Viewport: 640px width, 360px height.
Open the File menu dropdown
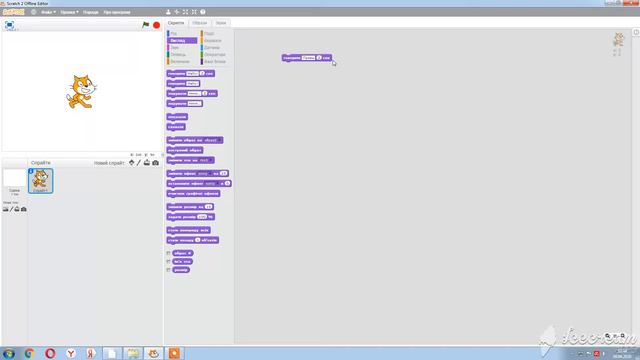pos(48,12)
